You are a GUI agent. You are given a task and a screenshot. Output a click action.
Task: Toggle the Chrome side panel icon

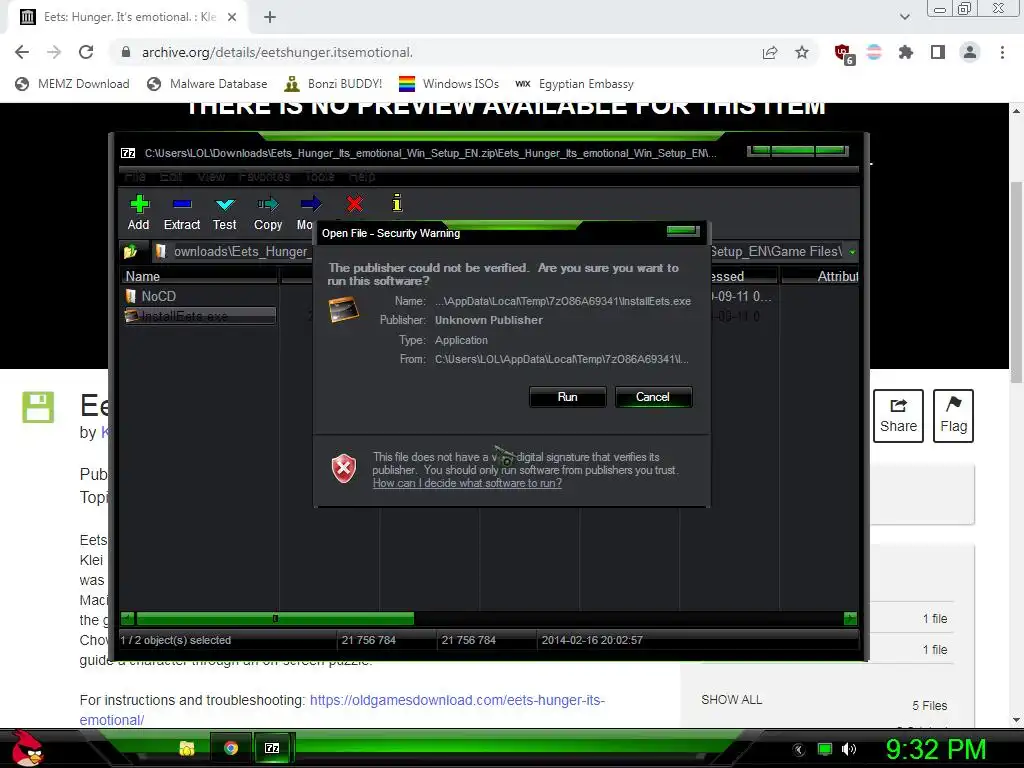[938, 52]
